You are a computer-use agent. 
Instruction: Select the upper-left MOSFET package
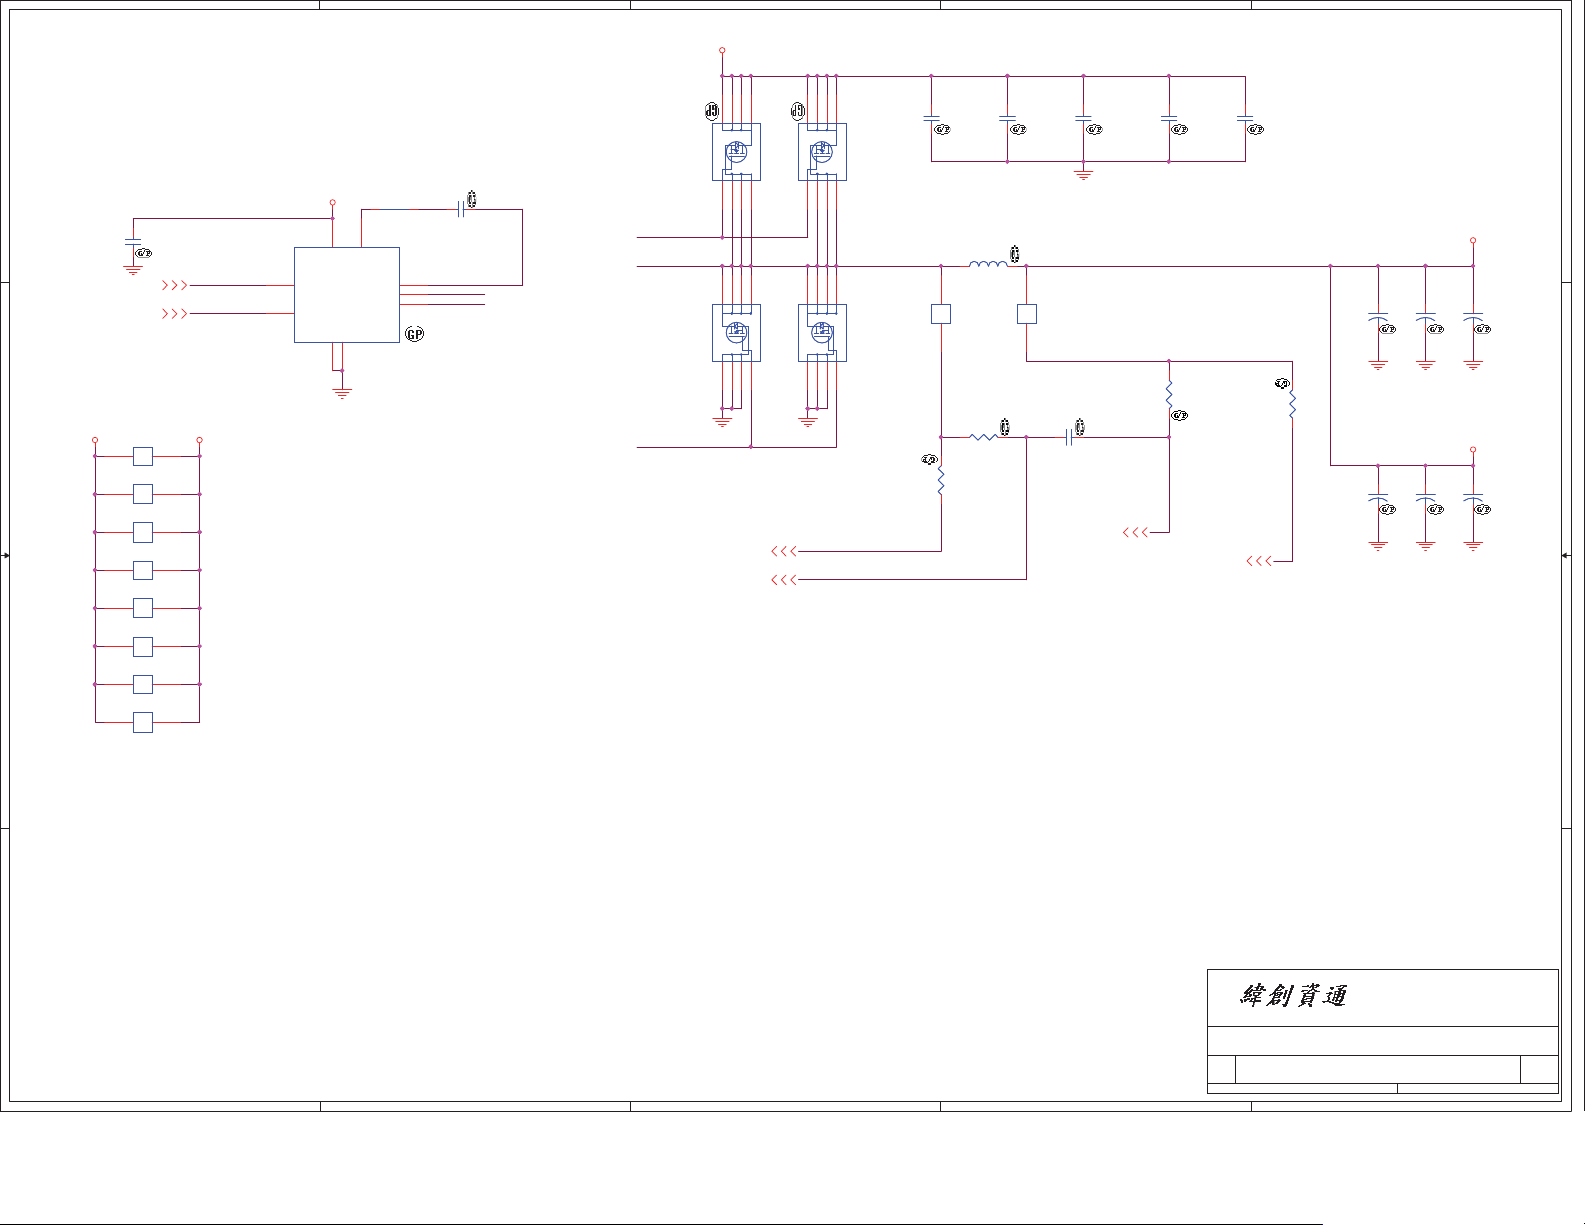point(736,152)
